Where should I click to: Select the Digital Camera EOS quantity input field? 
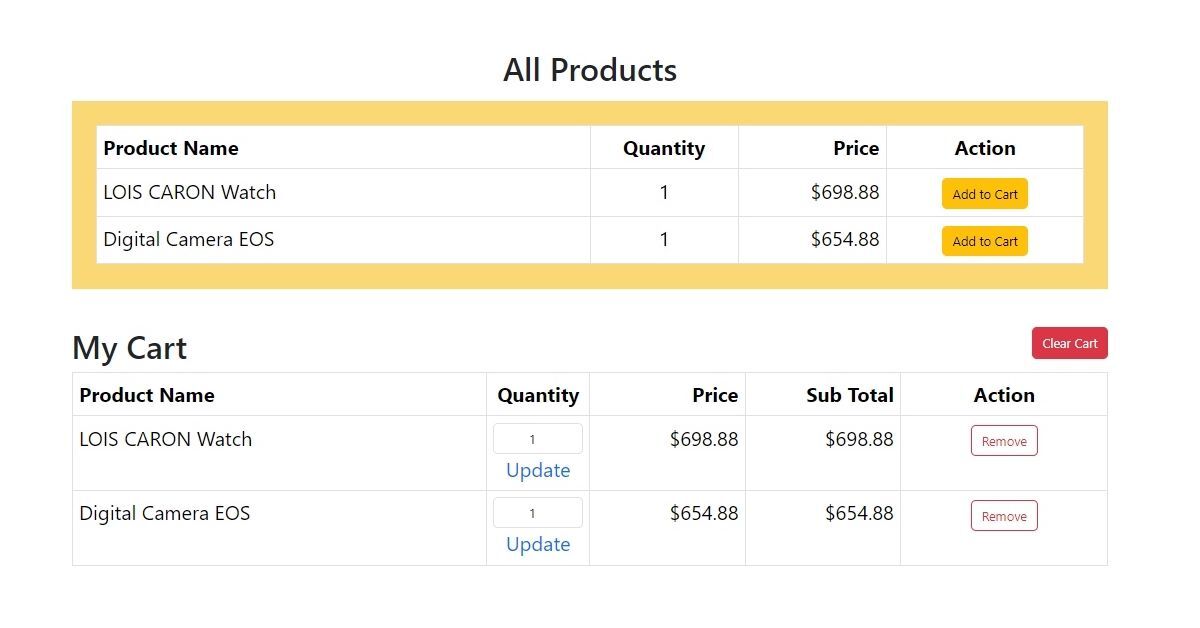pos(537,512)
